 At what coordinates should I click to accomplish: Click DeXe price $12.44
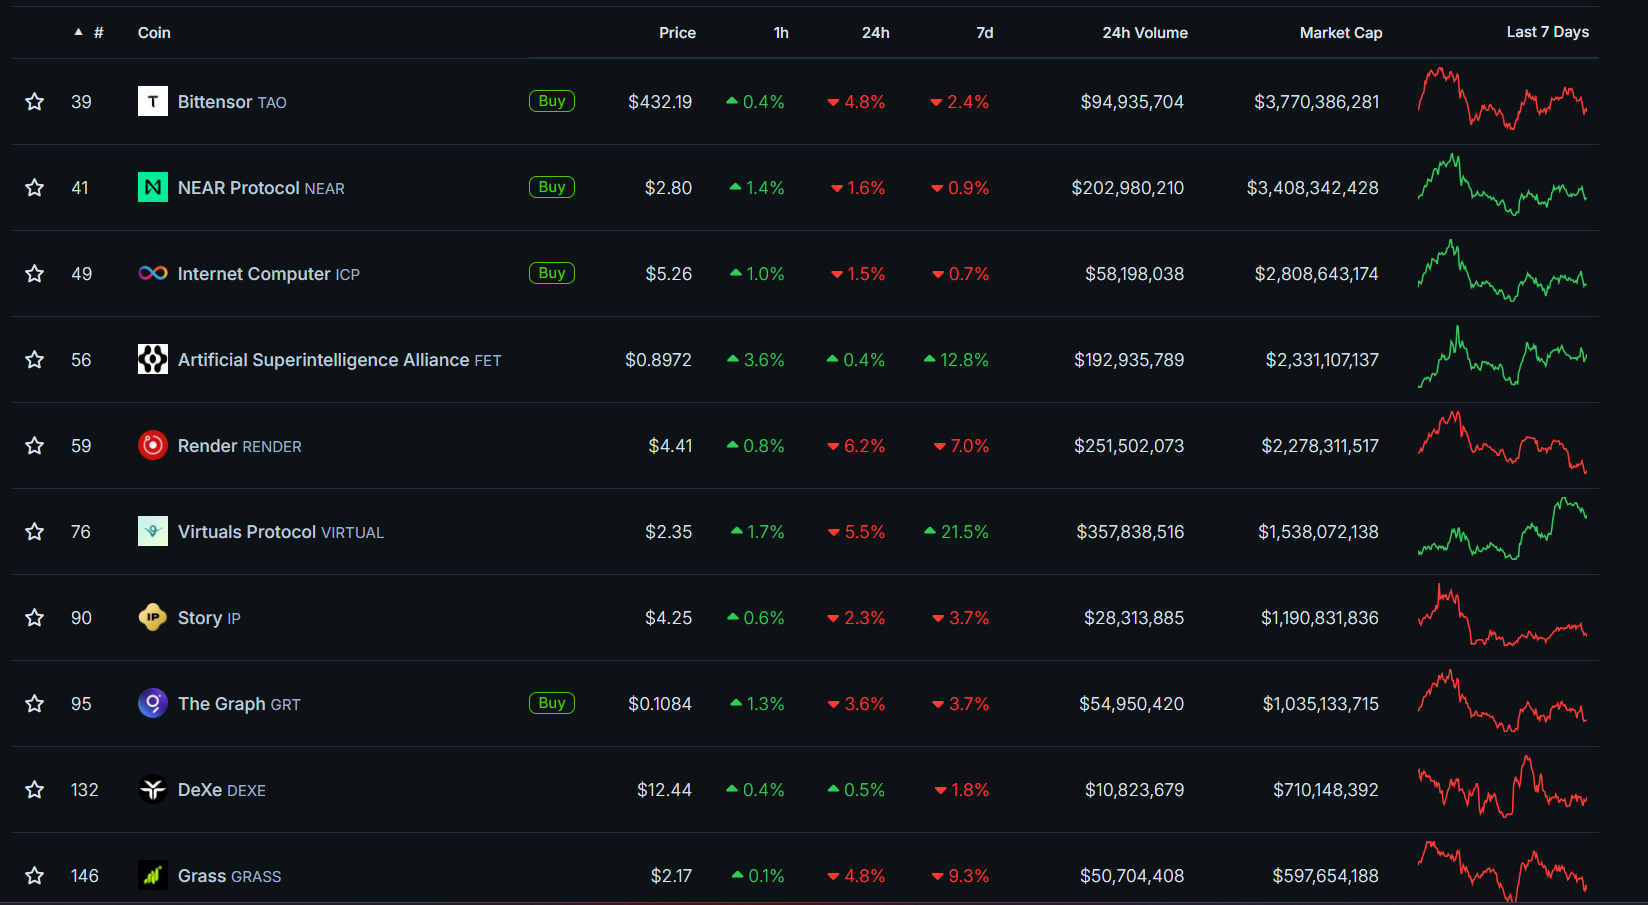(x=665, y=790)
